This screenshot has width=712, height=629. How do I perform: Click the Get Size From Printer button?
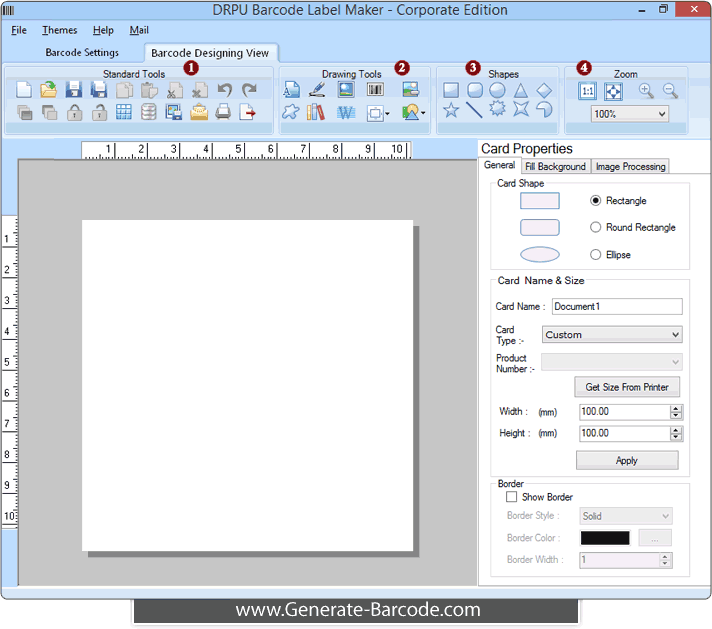(x=627, y=387)
